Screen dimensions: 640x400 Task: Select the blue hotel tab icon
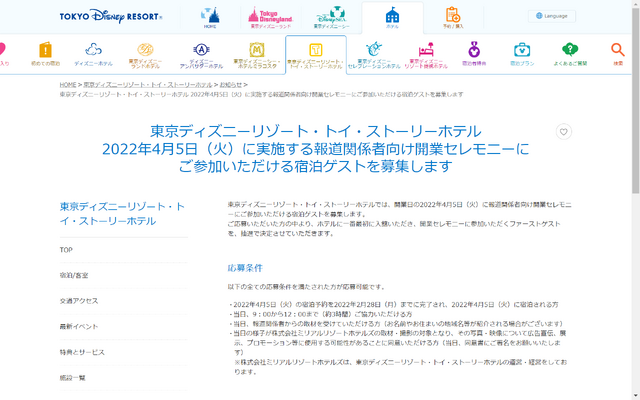tap(392, 17)
